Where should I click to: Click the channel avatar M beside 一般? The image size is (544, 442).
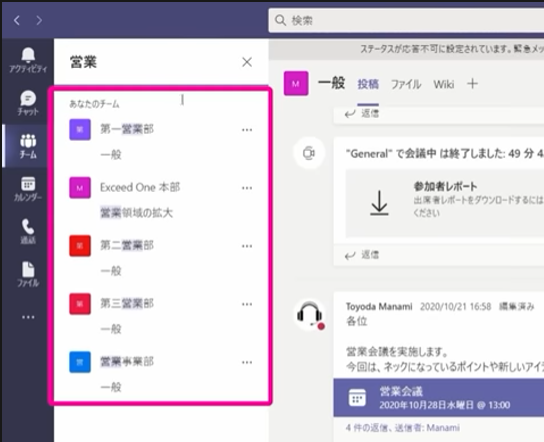click(x=296, y=83)
